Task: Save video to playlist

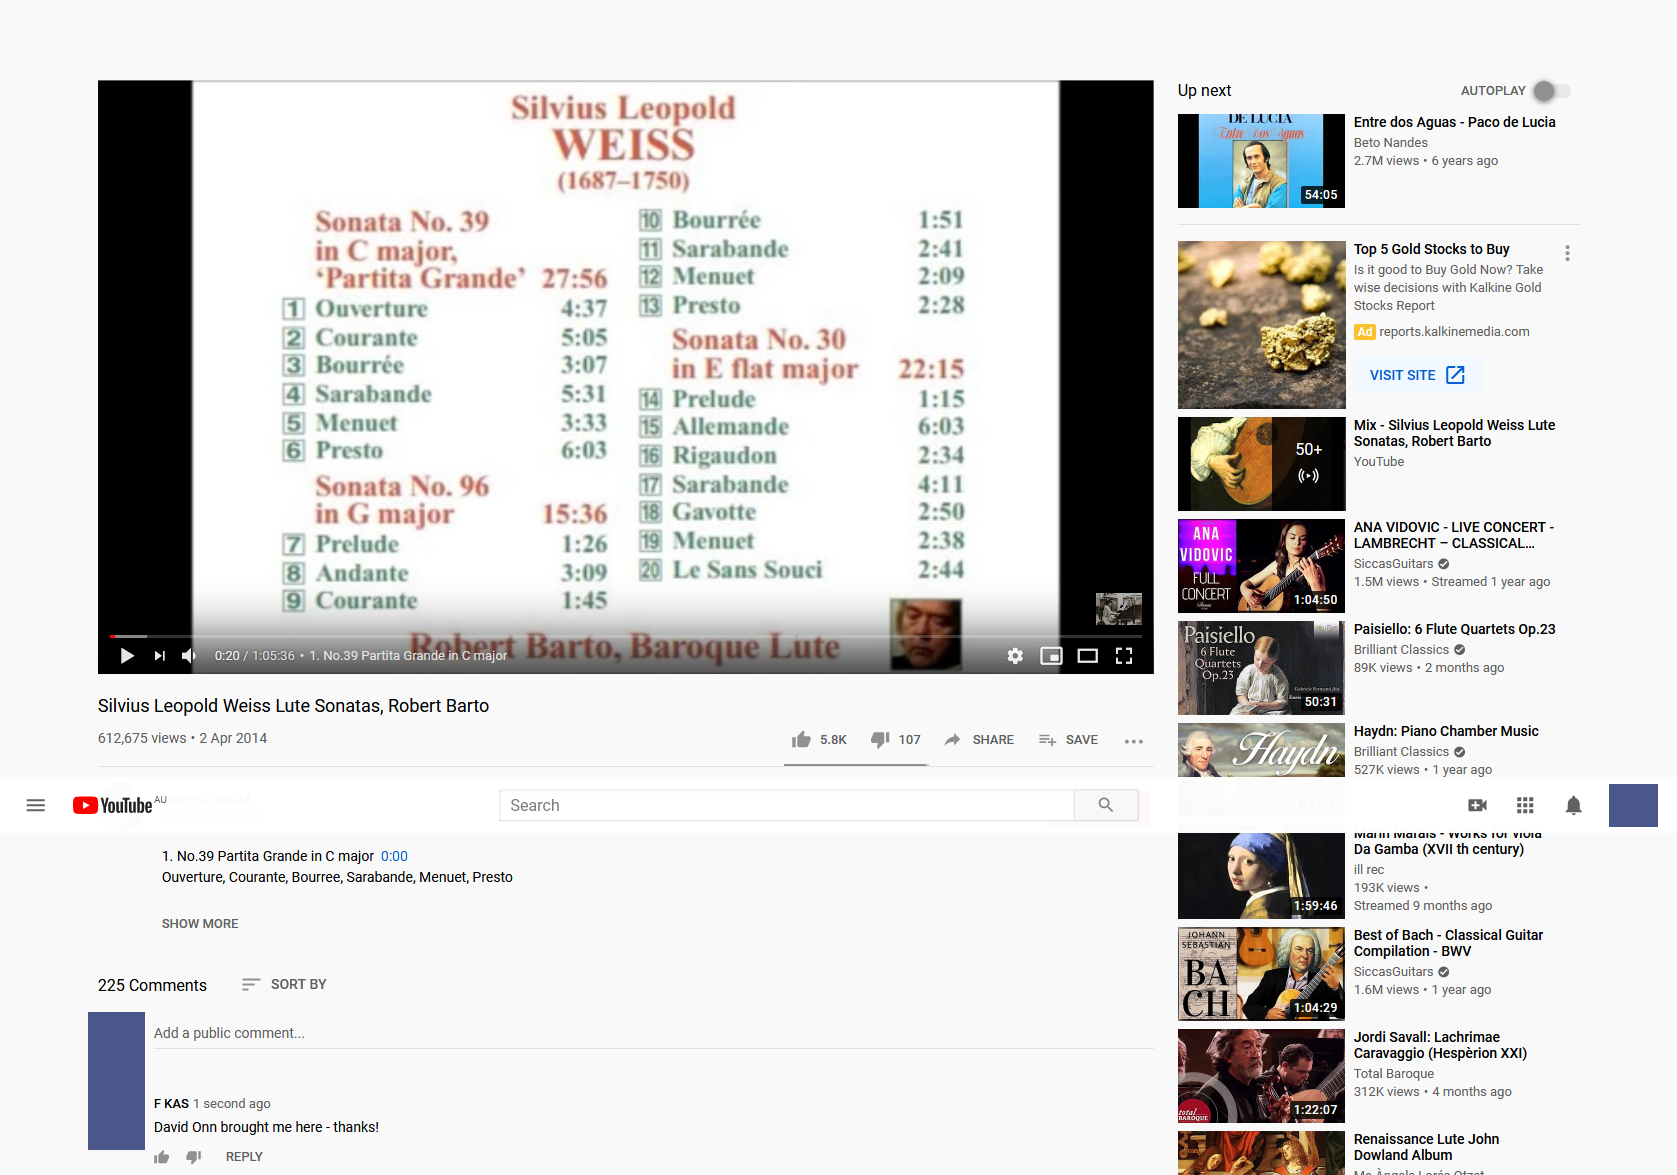Action: click(1068, 740)
